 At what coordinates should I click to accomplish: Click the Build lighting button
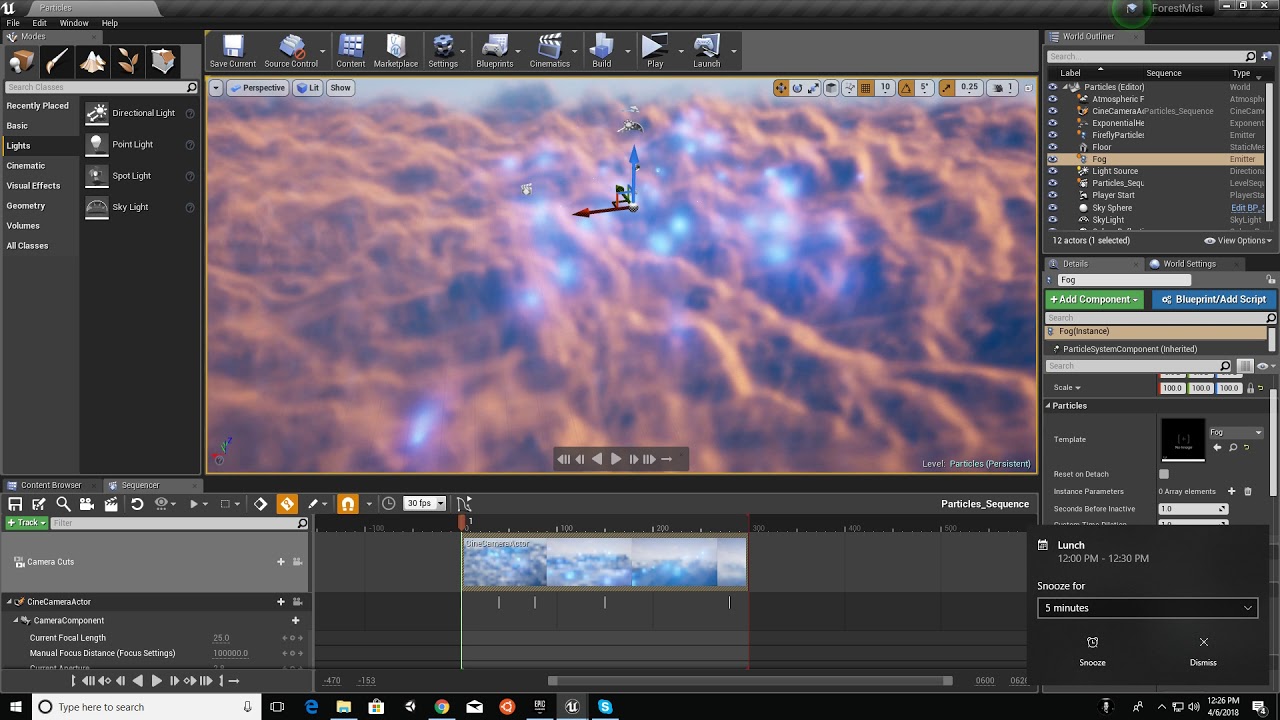coord(601,51)
